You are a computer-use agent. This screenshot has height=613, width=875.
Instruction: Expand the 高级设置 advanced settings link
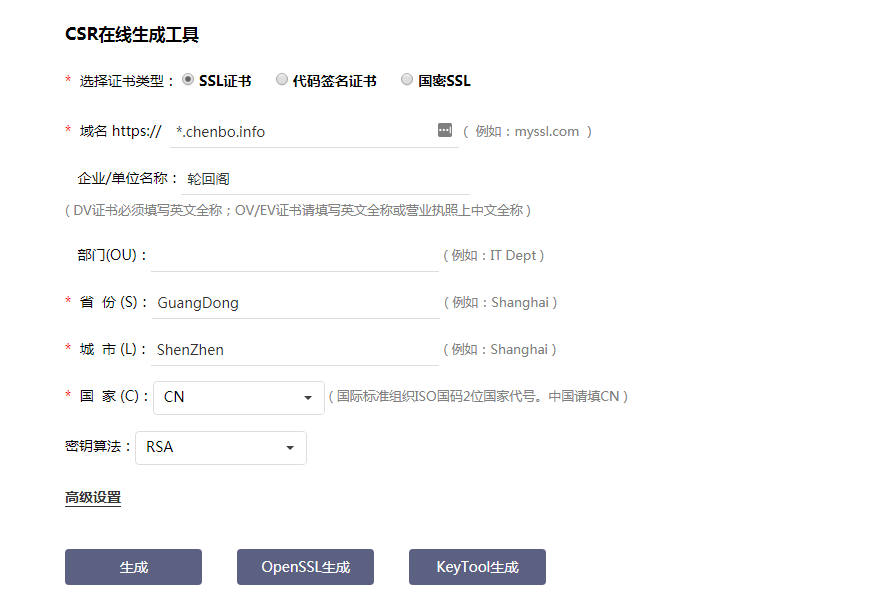(x=93, y=497)
